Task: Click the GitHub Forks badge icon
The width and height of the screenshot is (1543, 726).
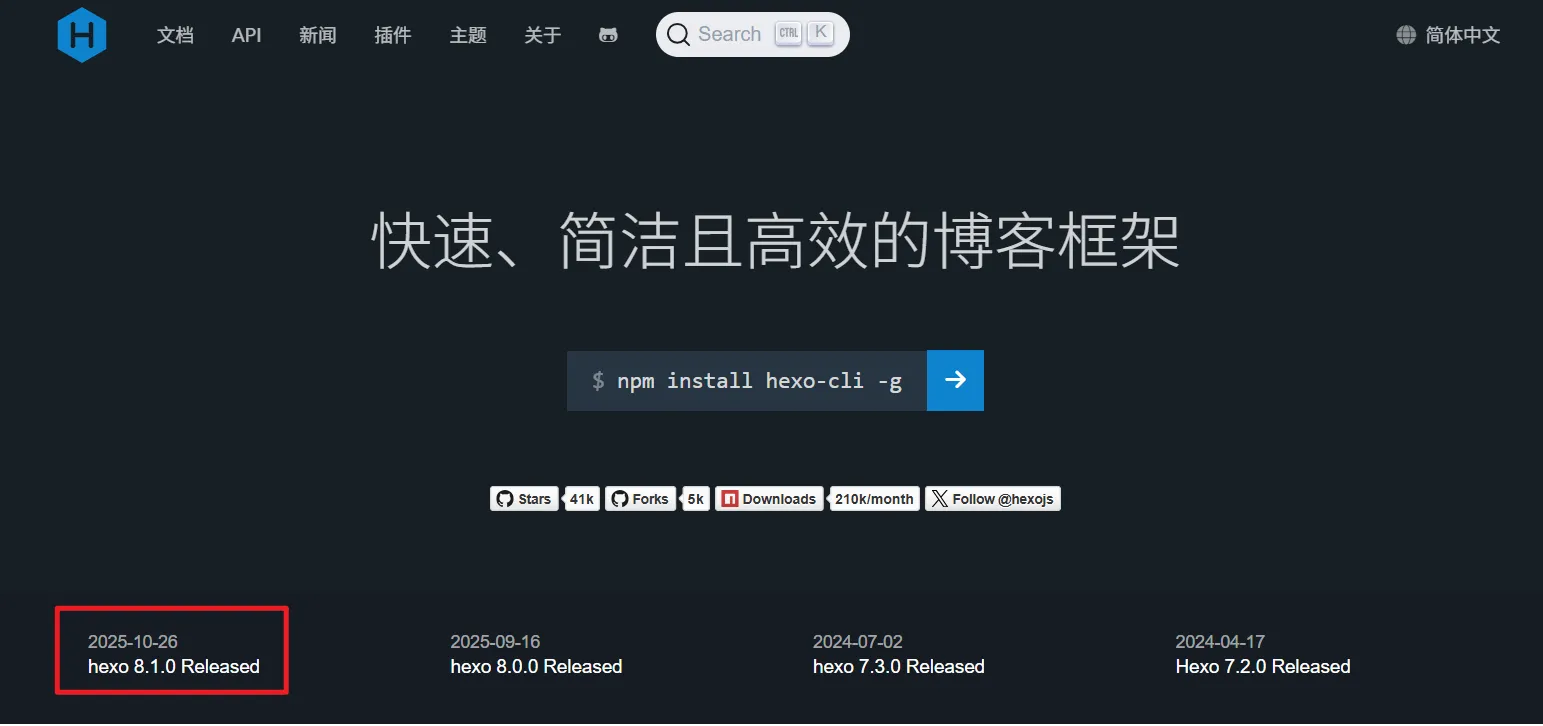Action: [620, 498]
